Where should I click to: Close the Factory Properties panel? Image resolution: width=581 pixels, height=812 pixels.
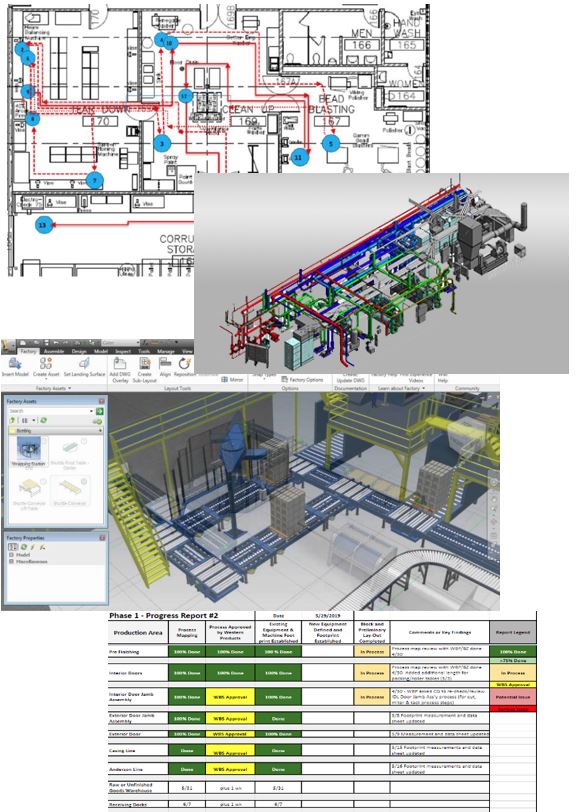tap(102, 538)
